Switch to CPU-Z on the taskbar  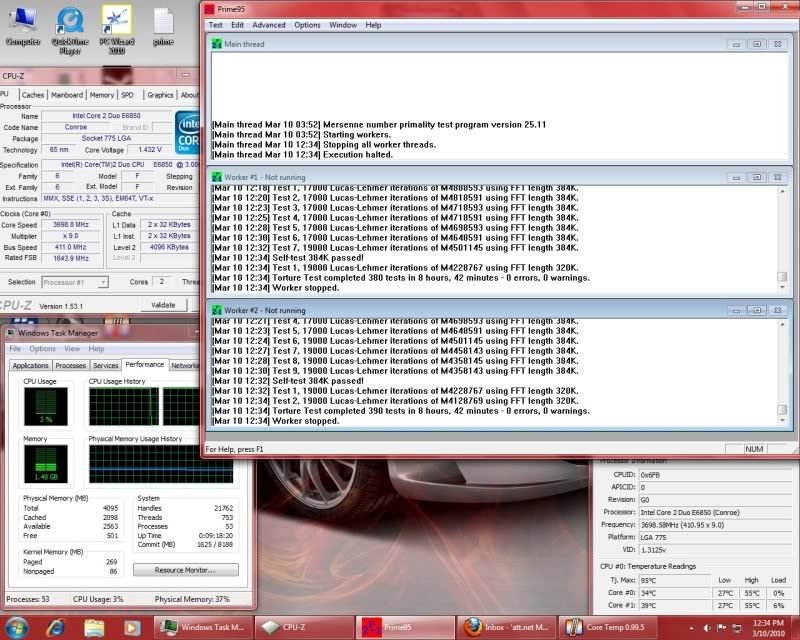[x=304, y=627]
